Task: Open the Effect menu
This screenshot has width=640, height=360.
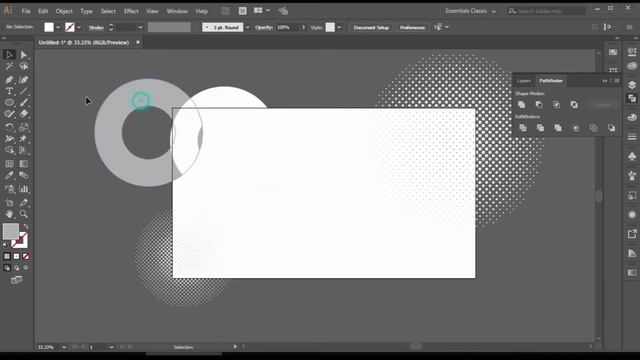Action: 131,11
